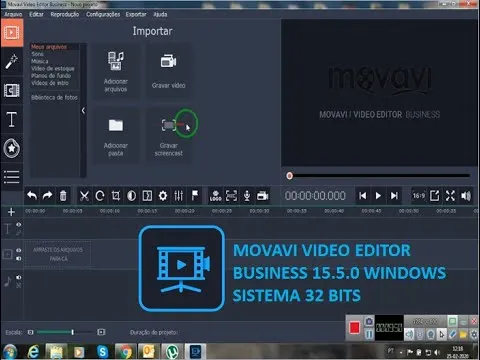The width and height of the screenshot is (480, 360).
Task: Select Biblioteca de fotos in import list
Action: tap(54, 97)
